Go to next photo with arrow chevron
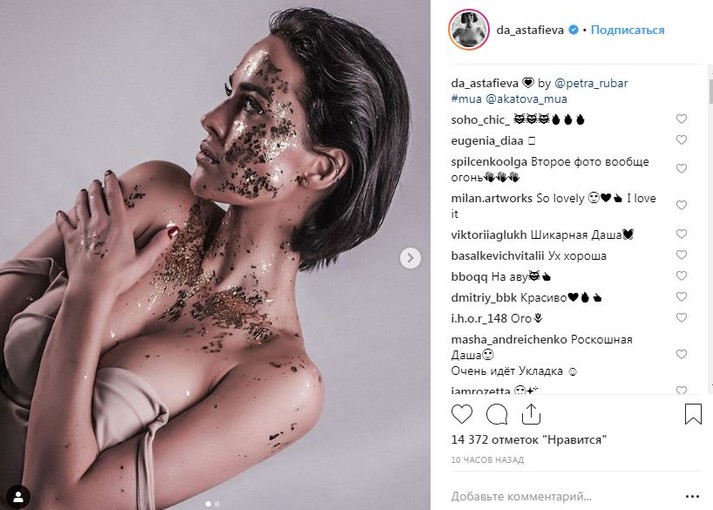Screen dimensions: 713x510 pos(410,258)
